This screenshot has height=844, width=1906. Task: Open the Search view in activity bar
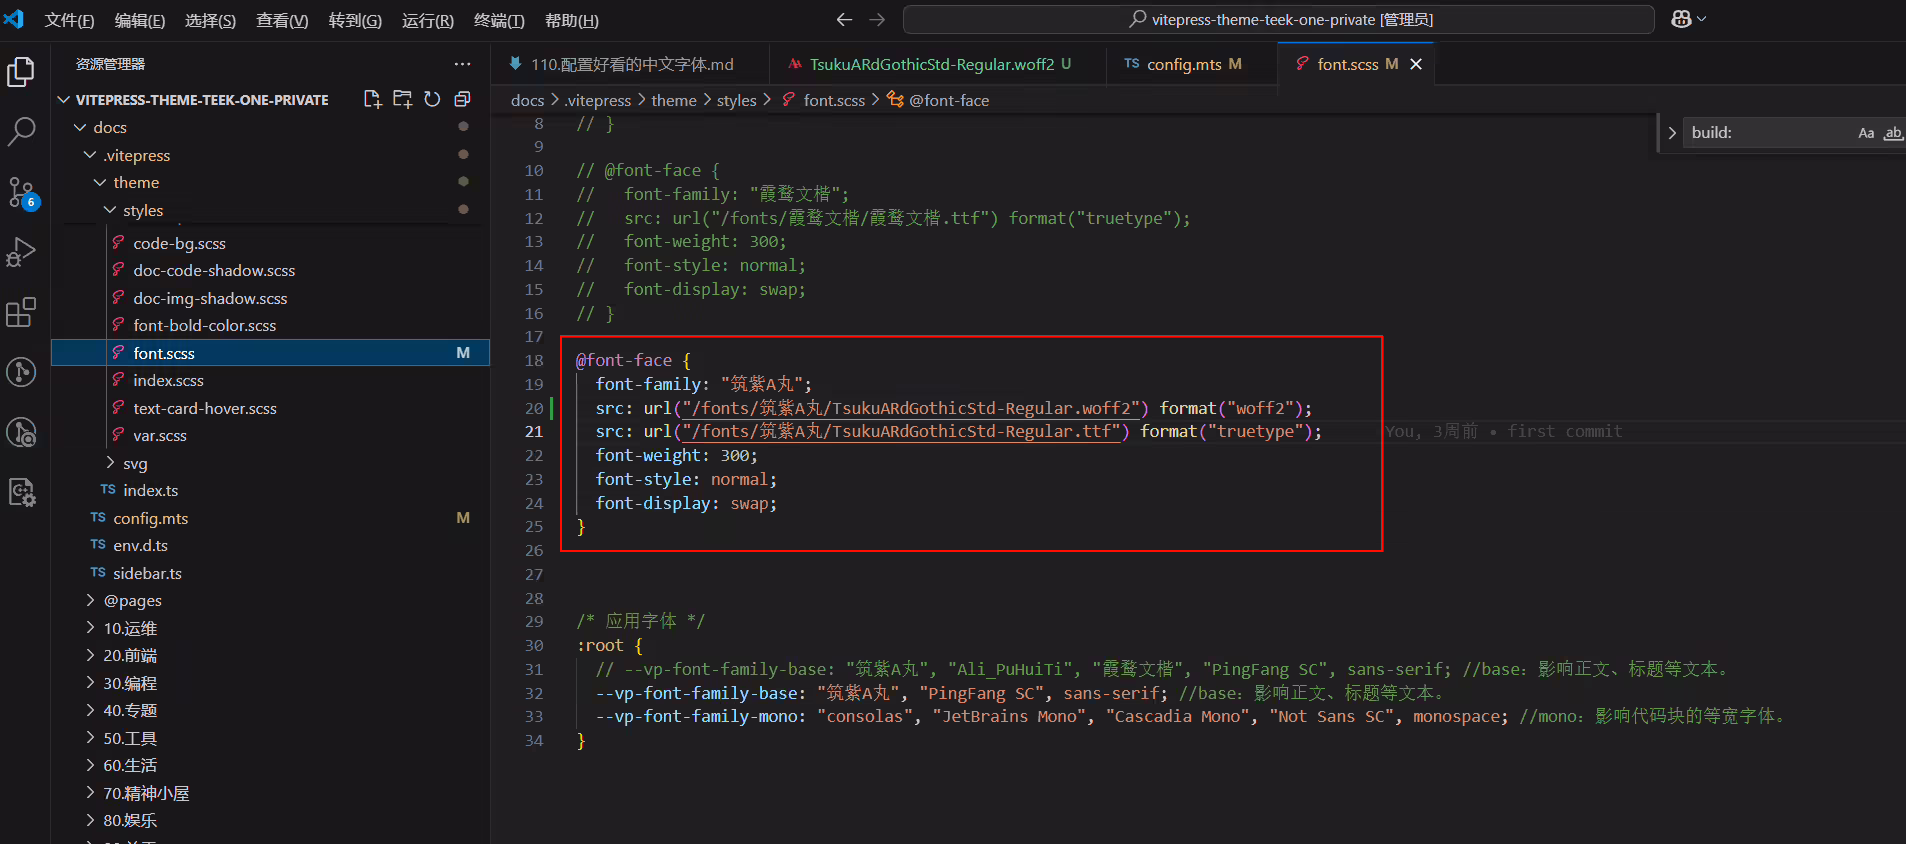[21, 131]
